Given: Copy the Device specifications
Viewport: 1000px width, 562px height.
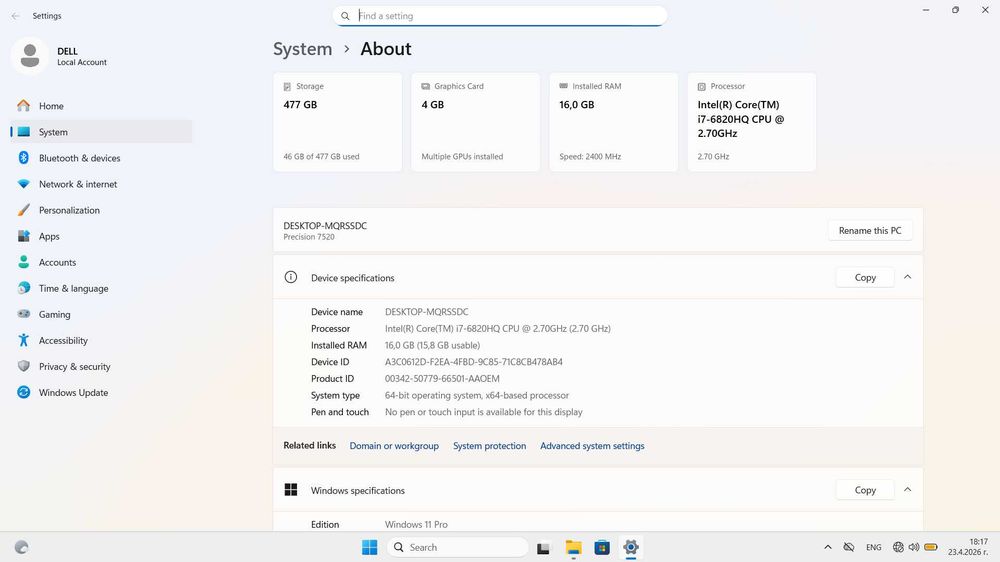Looking at the screenshot, I should click(865, 277).
